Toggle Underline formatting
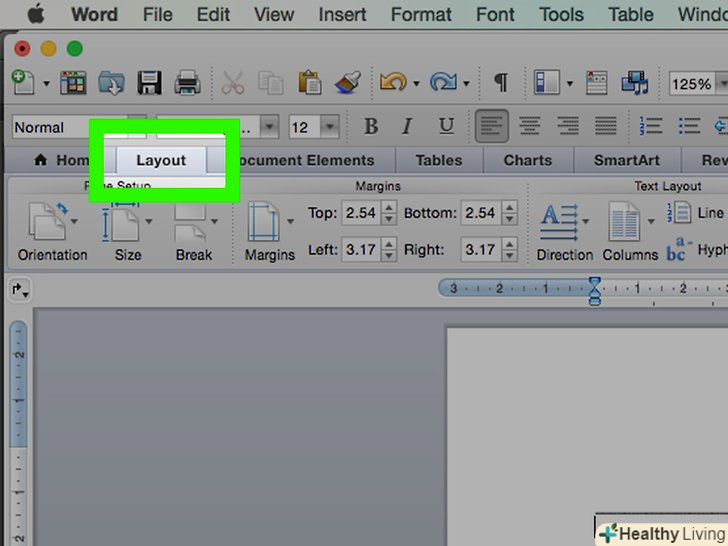The image size is (728, 546). coord(446,126)
